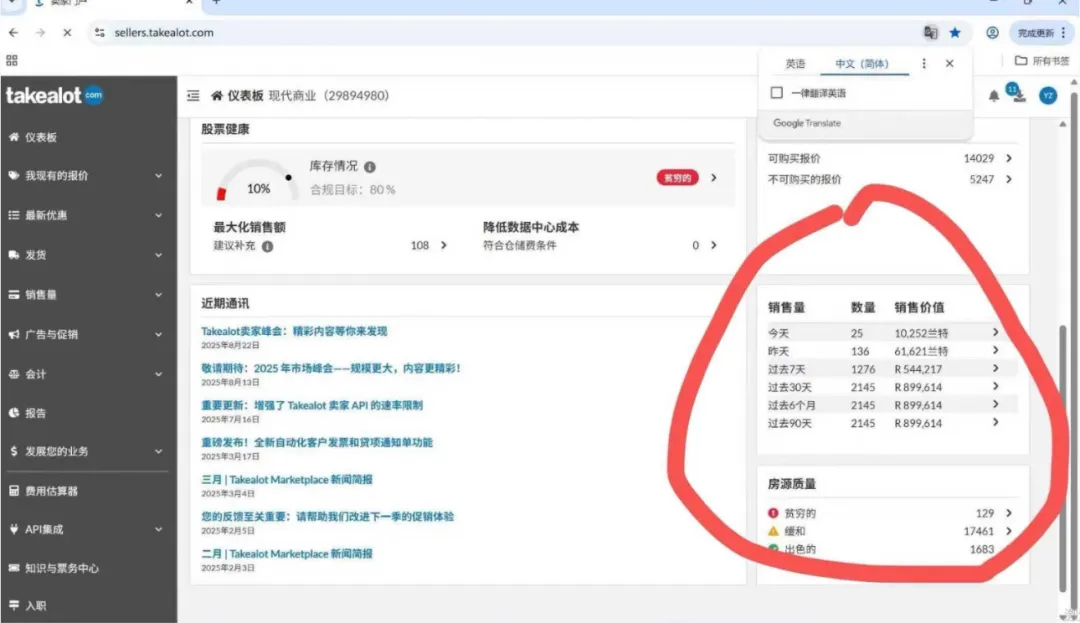Close the Google Translate popup
Viewport: 1080px width, 623px height.
[949, 63]
